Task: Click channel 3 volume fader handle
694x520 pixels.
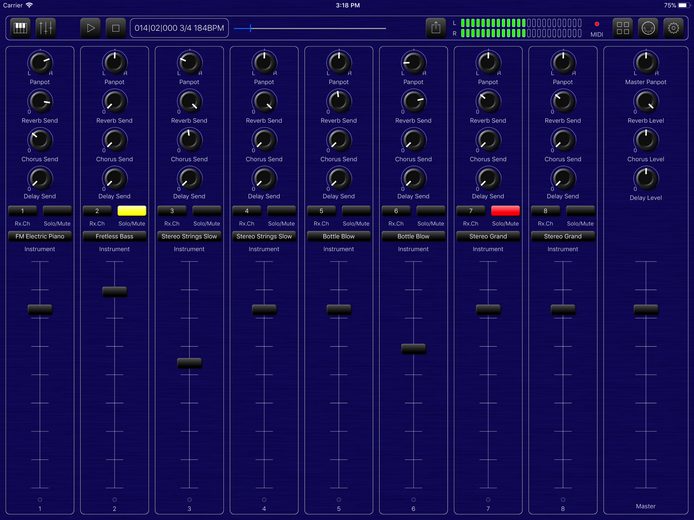Action: tap(189, 363)
